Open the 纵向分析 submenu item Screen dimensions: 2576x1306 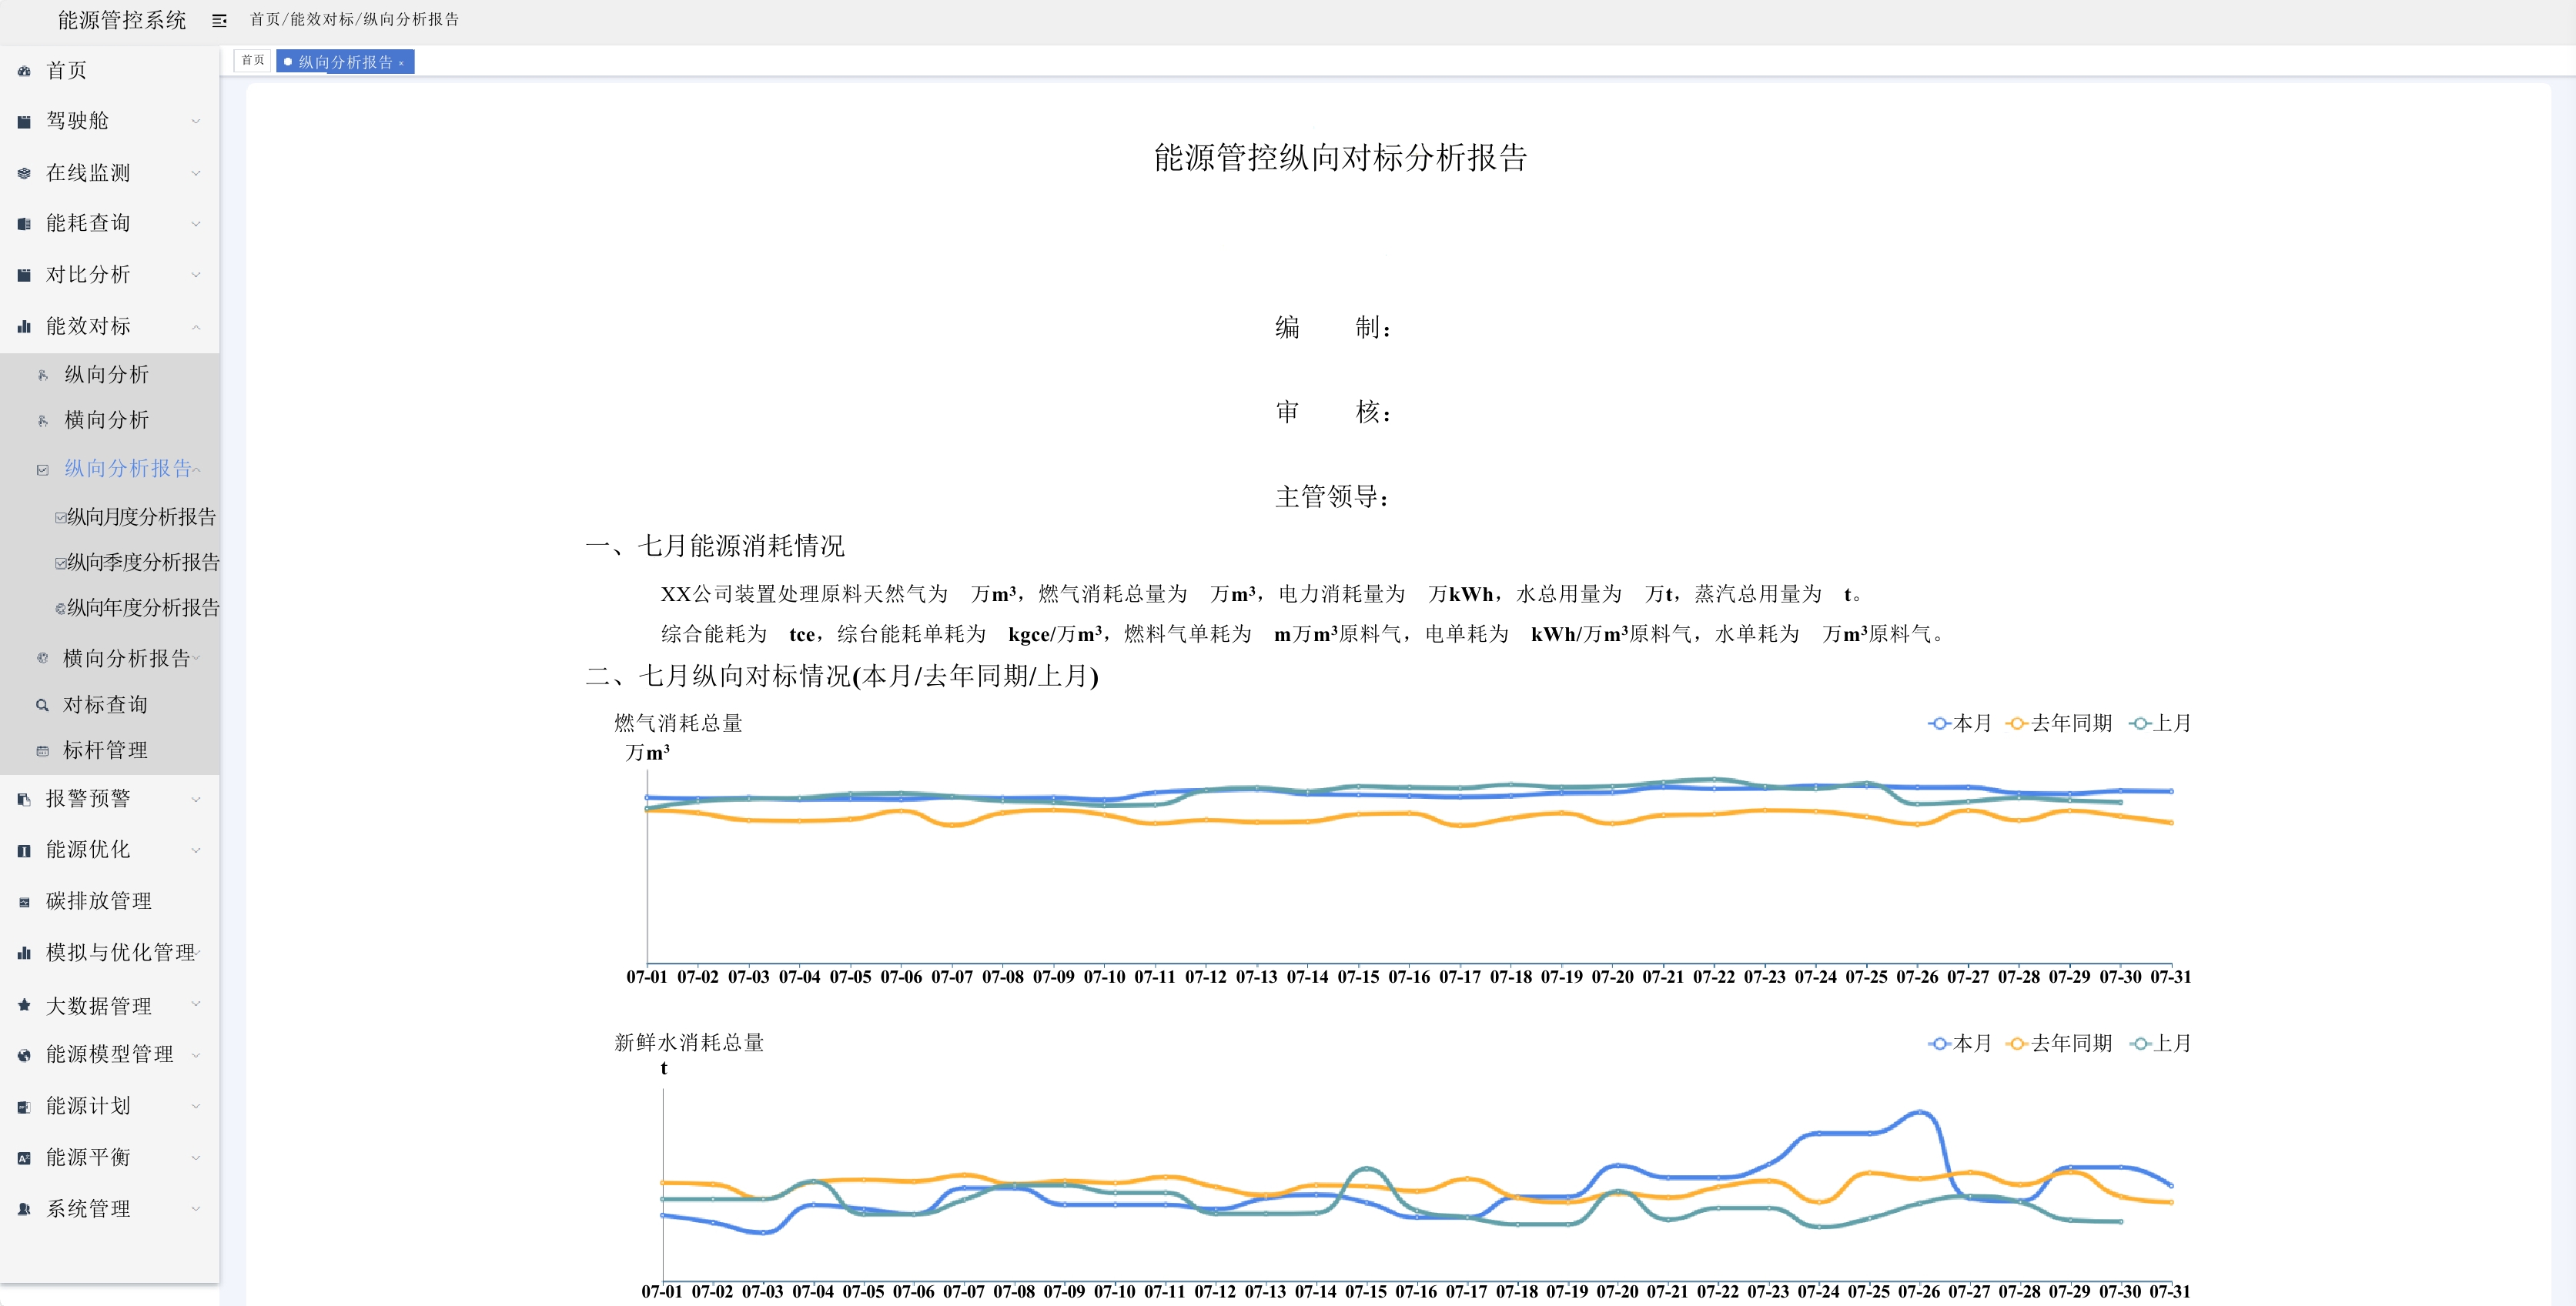pyautogui.click(x=107, y=375)
